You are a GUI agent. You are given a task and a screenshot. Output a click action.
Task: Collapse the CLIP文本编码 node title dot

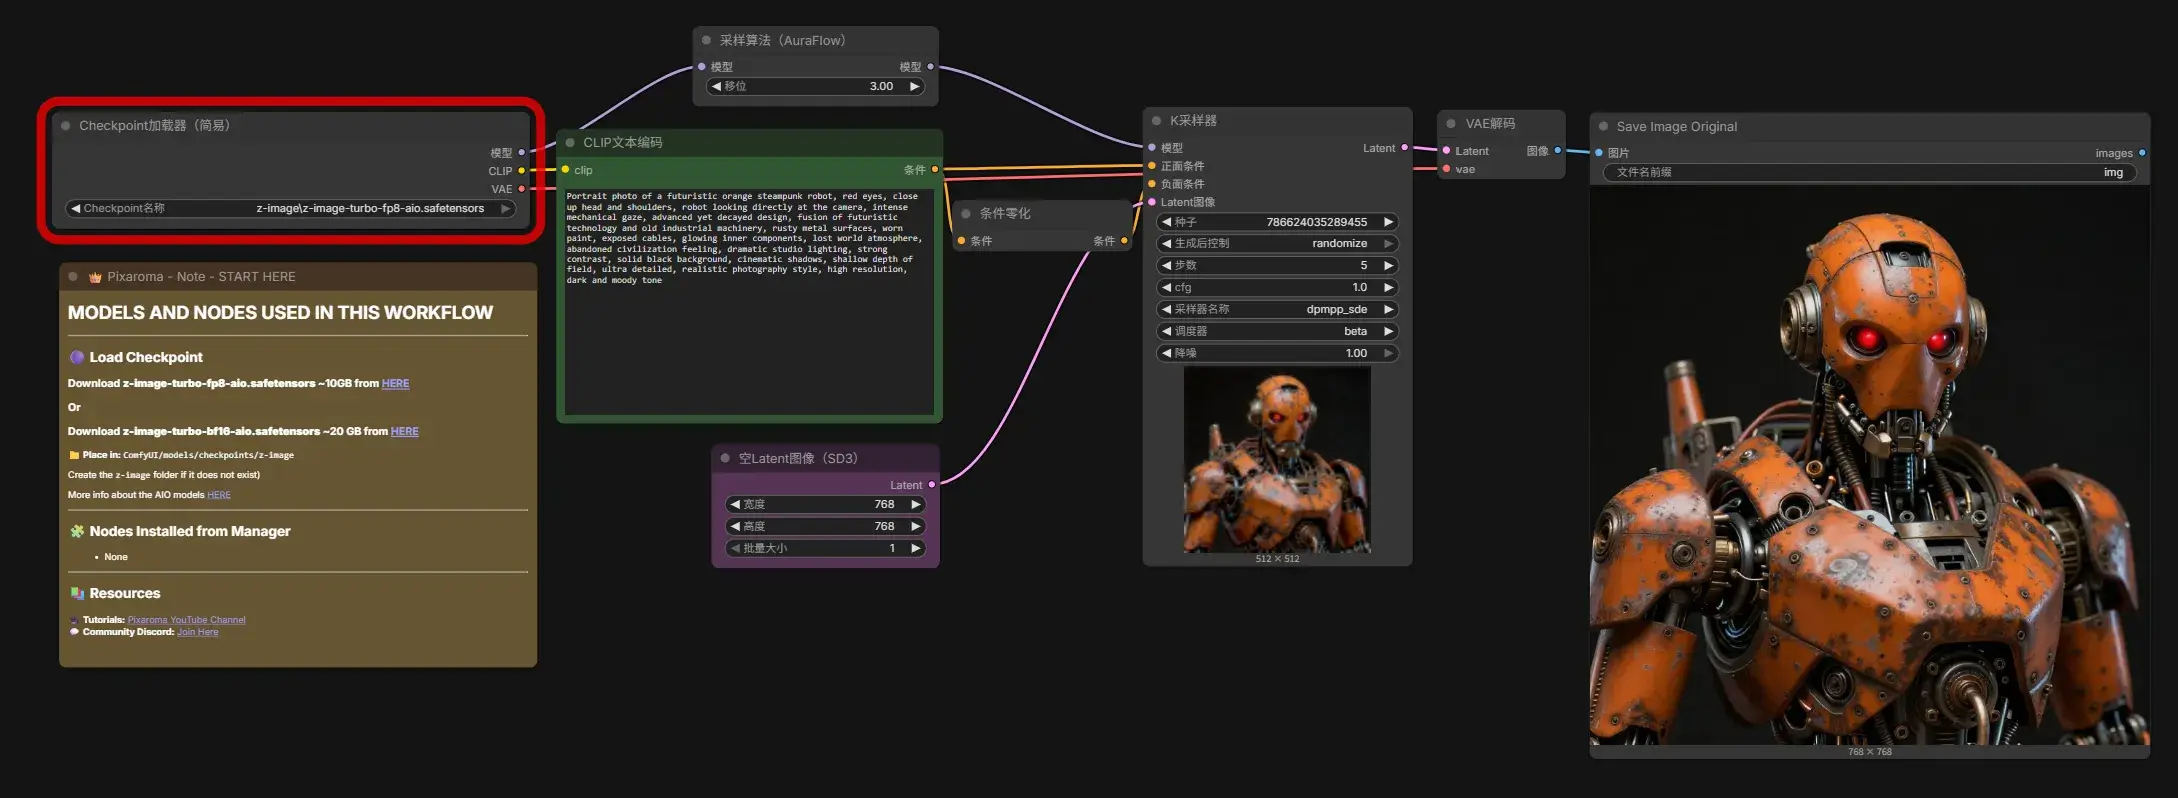coord(570,142)
